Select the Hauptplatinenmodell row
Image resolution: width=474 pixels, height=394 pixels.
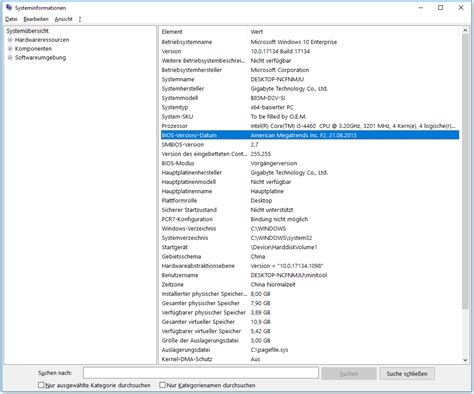310,182
